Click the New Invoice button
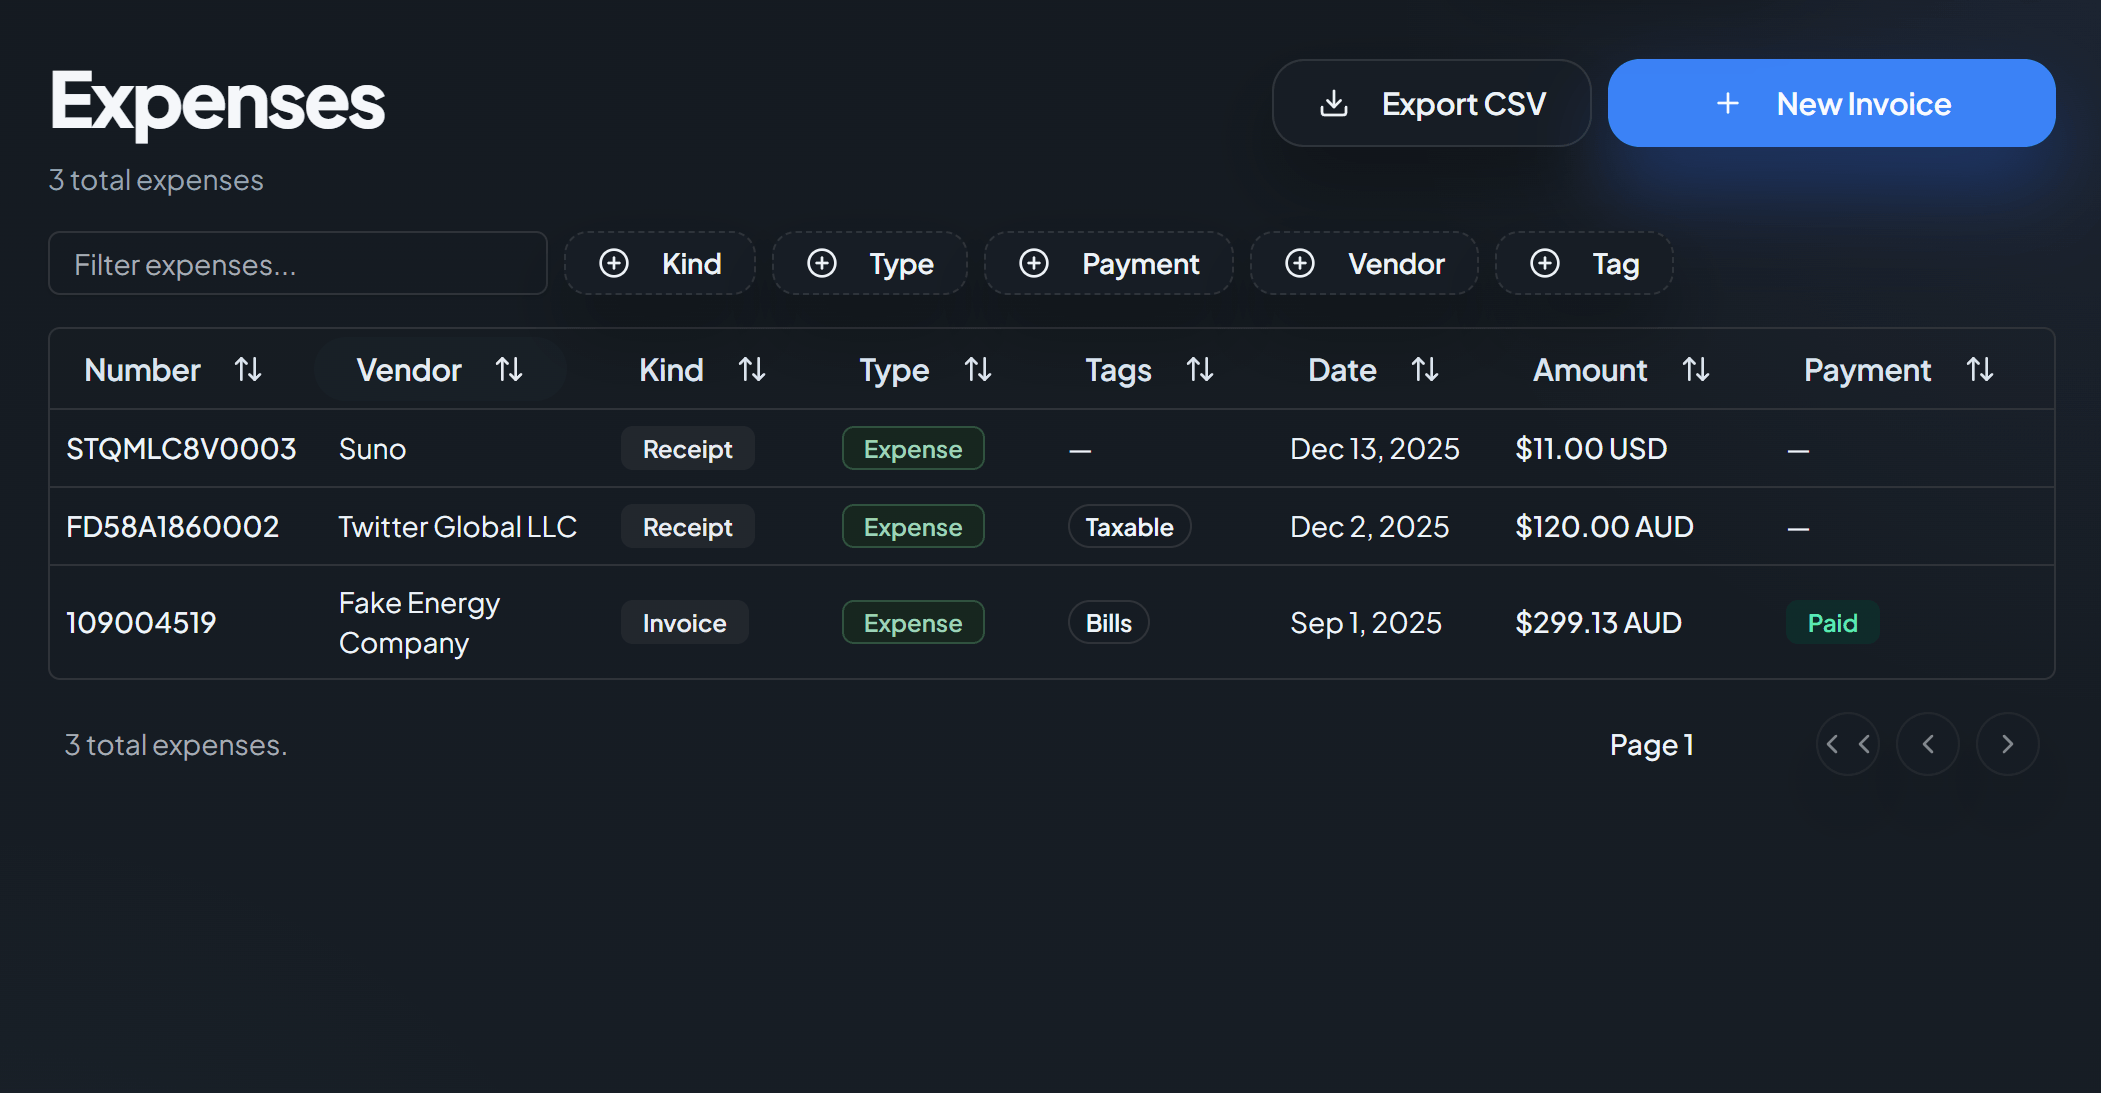 point(1830,103)
